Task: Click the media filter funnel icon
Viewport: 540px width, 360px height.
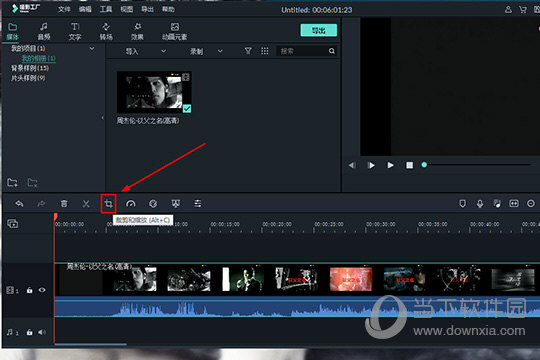Action: (x=248, y=51)
